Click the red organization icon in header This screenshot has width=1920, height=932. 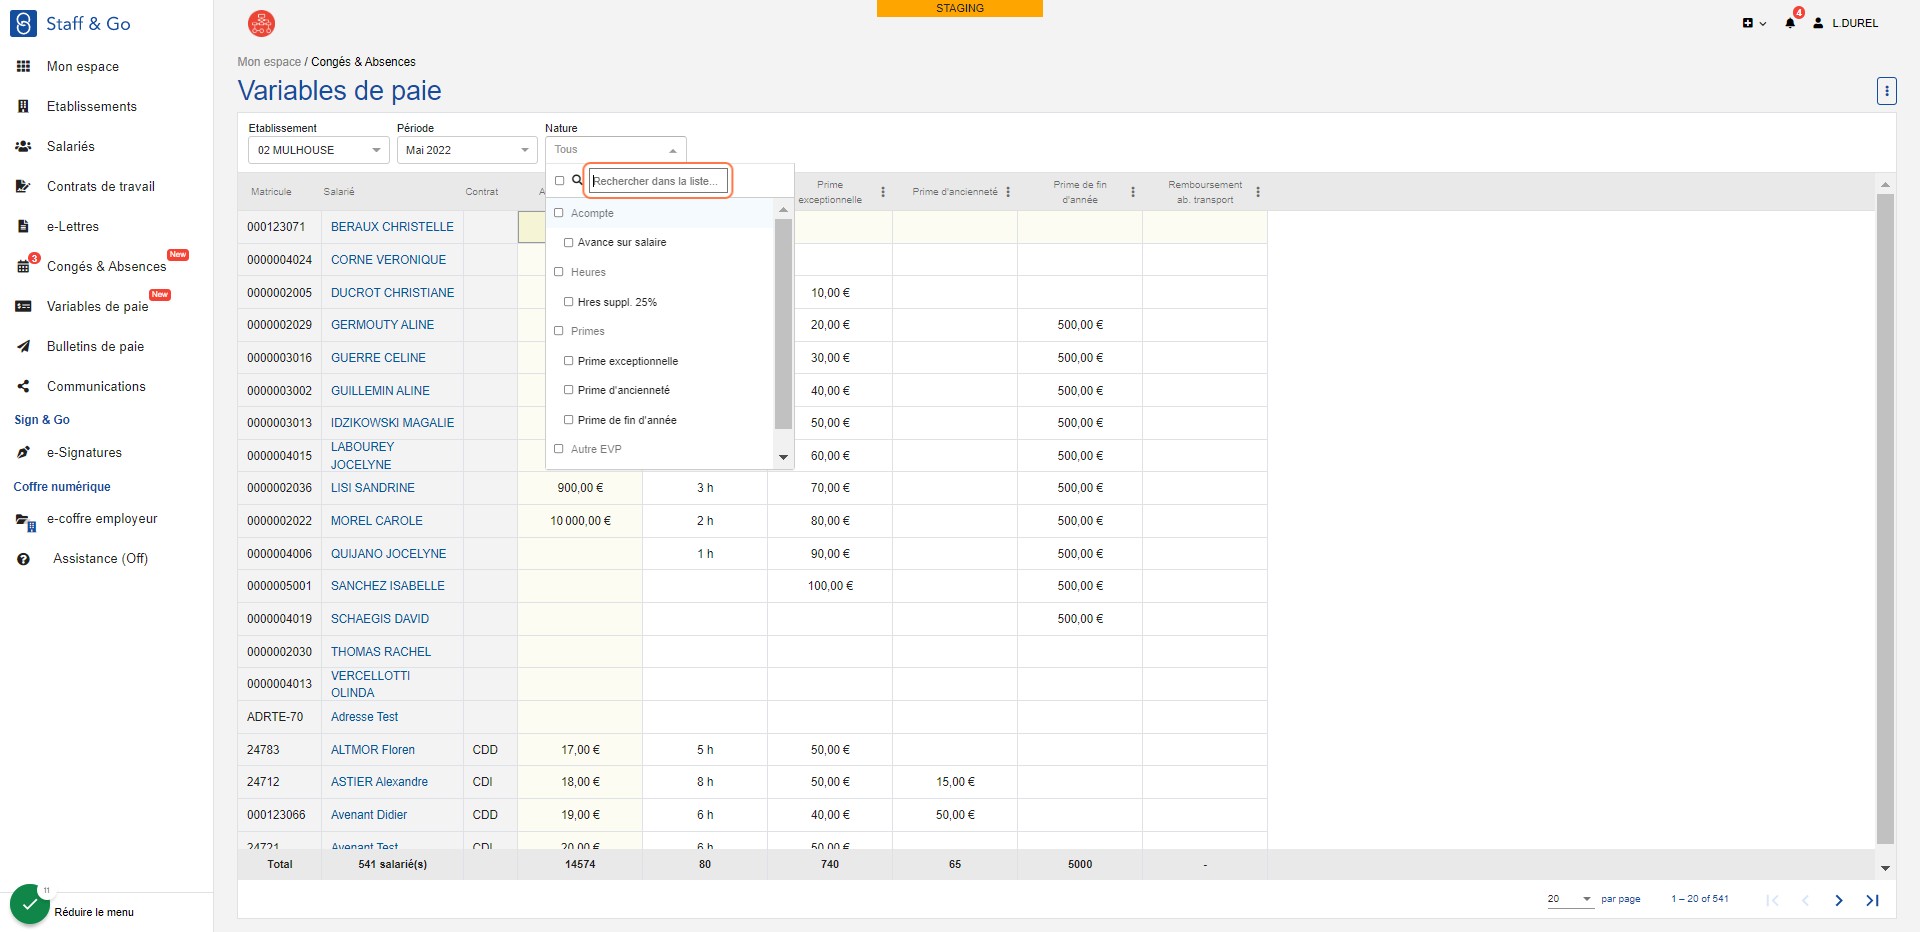pyautogui.click(x=261, y=23)
